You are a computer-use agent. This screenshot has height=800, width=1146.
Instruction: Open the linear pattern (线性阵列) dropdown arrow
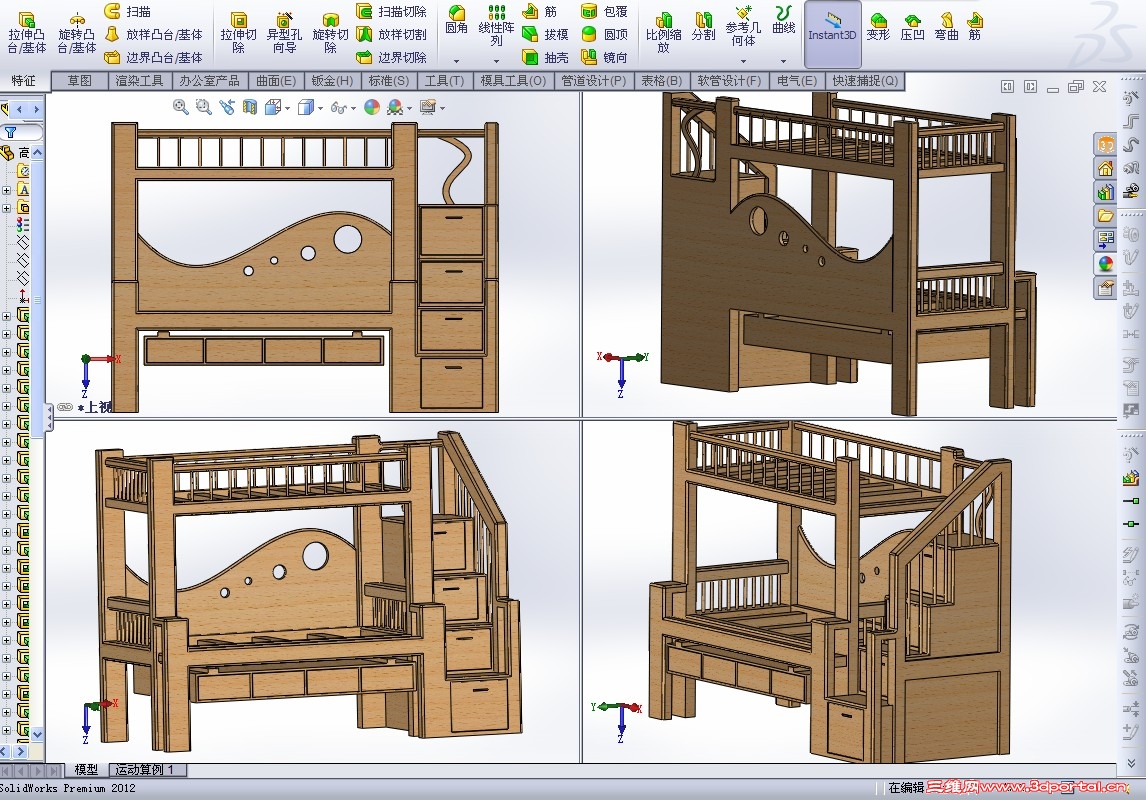496,61
